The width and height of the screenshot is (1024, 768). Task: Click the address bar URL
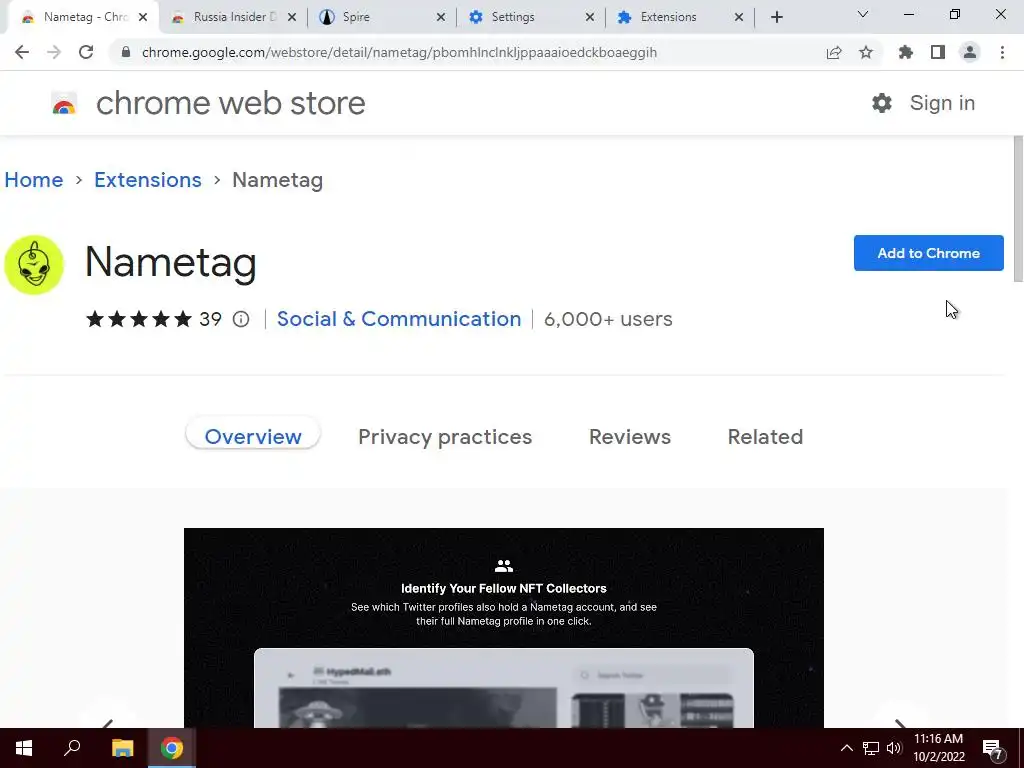click(399, 52)
